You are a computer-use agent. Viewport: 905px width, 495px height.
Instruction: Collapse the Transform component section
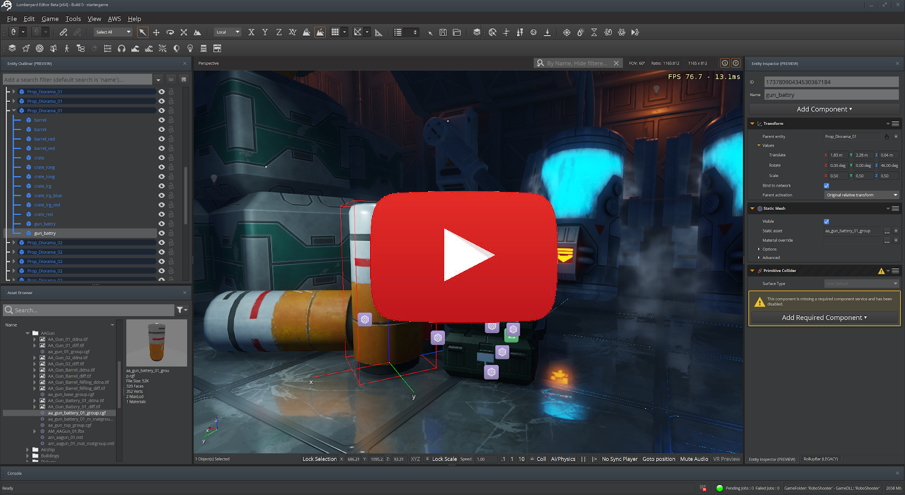point(752,123)
